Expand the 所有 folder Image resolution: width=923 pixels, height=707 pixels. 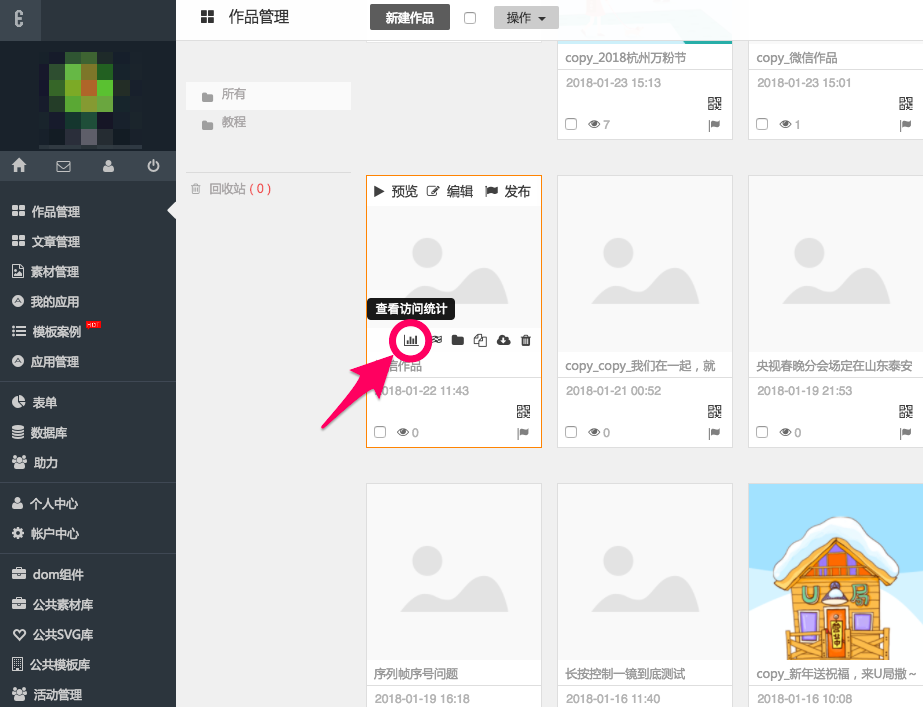(233, 95)
